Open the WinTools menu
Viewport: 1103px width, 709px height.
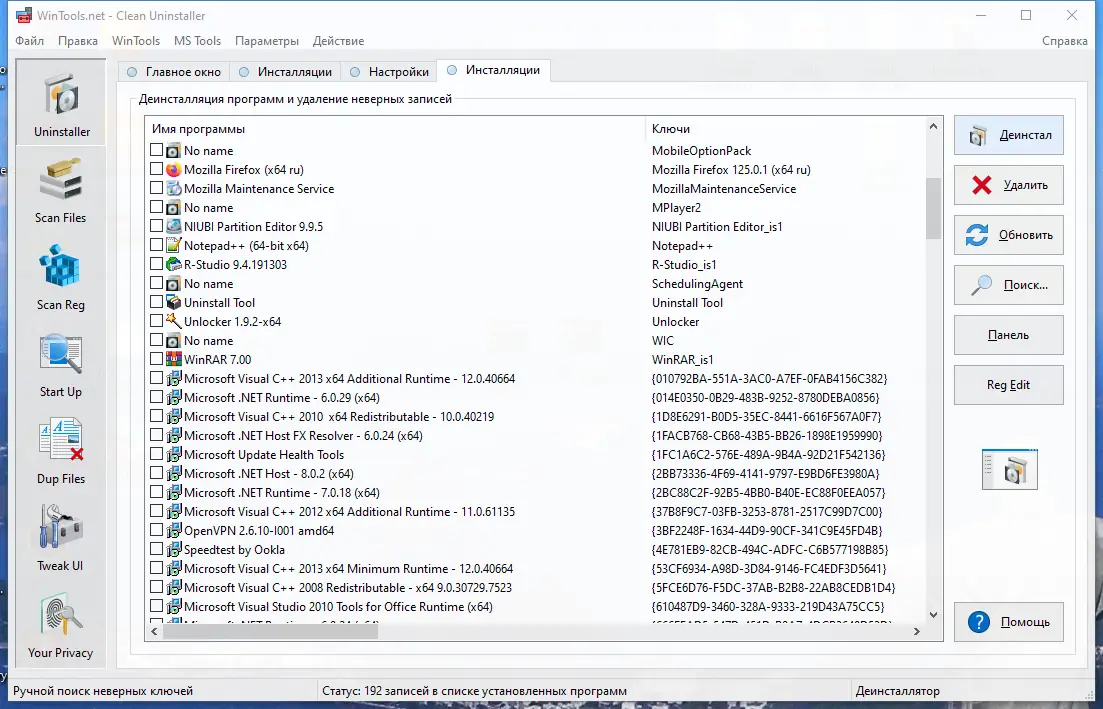coord(136,41)
